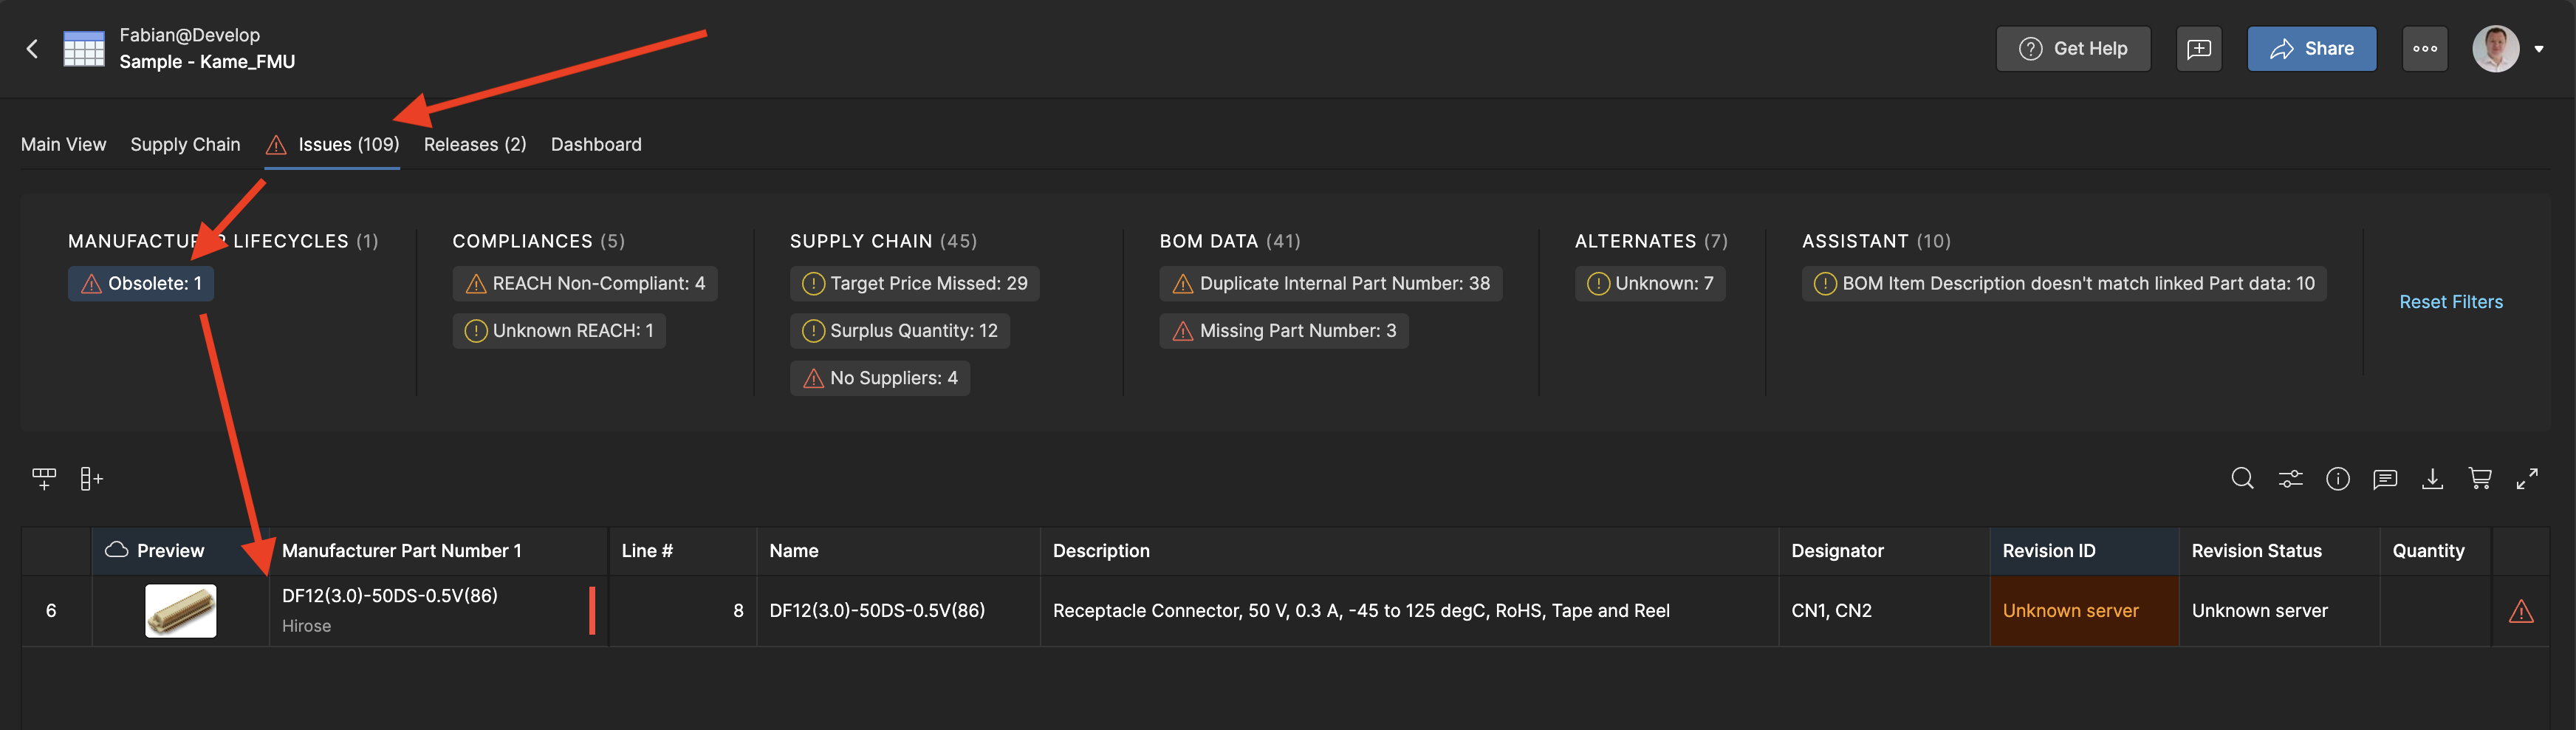This screenshot has height=730, width=2576.
Task: Click the DF12 connector preview thumbnail
Action: pyautogui.click(x=181, y=610)
